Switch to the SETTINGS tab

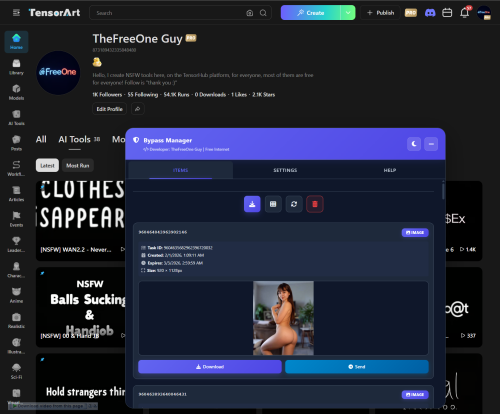pyautogui.click(x=285, y=170)
